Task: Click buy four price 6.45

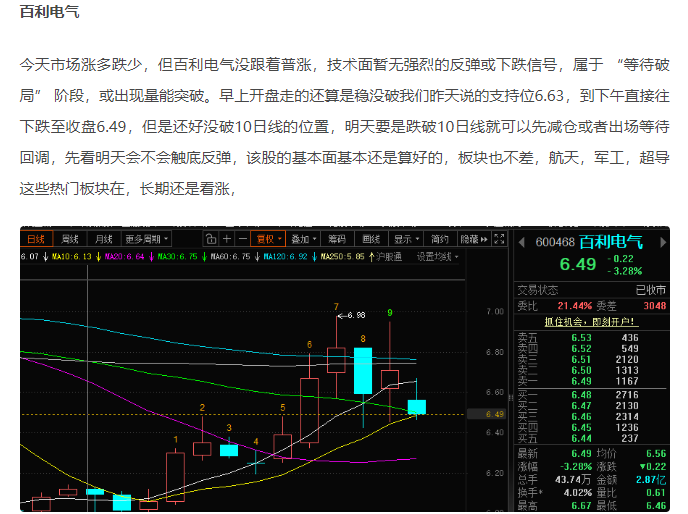Action: (x=581, y=428)
